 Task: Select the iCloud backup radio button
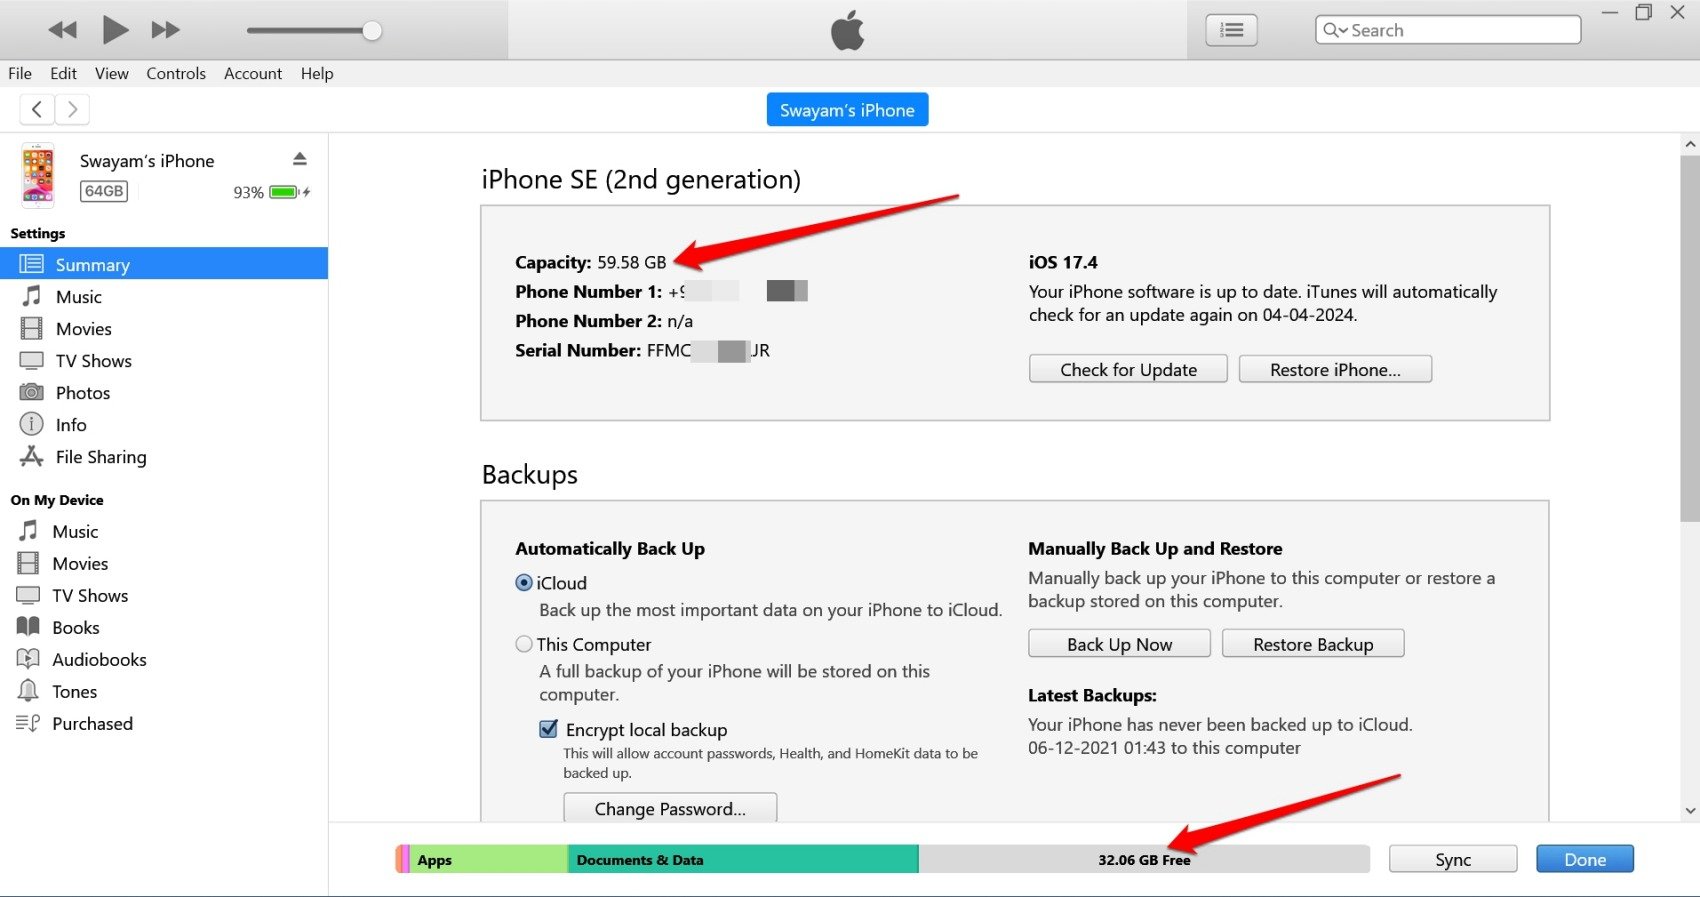(x=524, y=583)
